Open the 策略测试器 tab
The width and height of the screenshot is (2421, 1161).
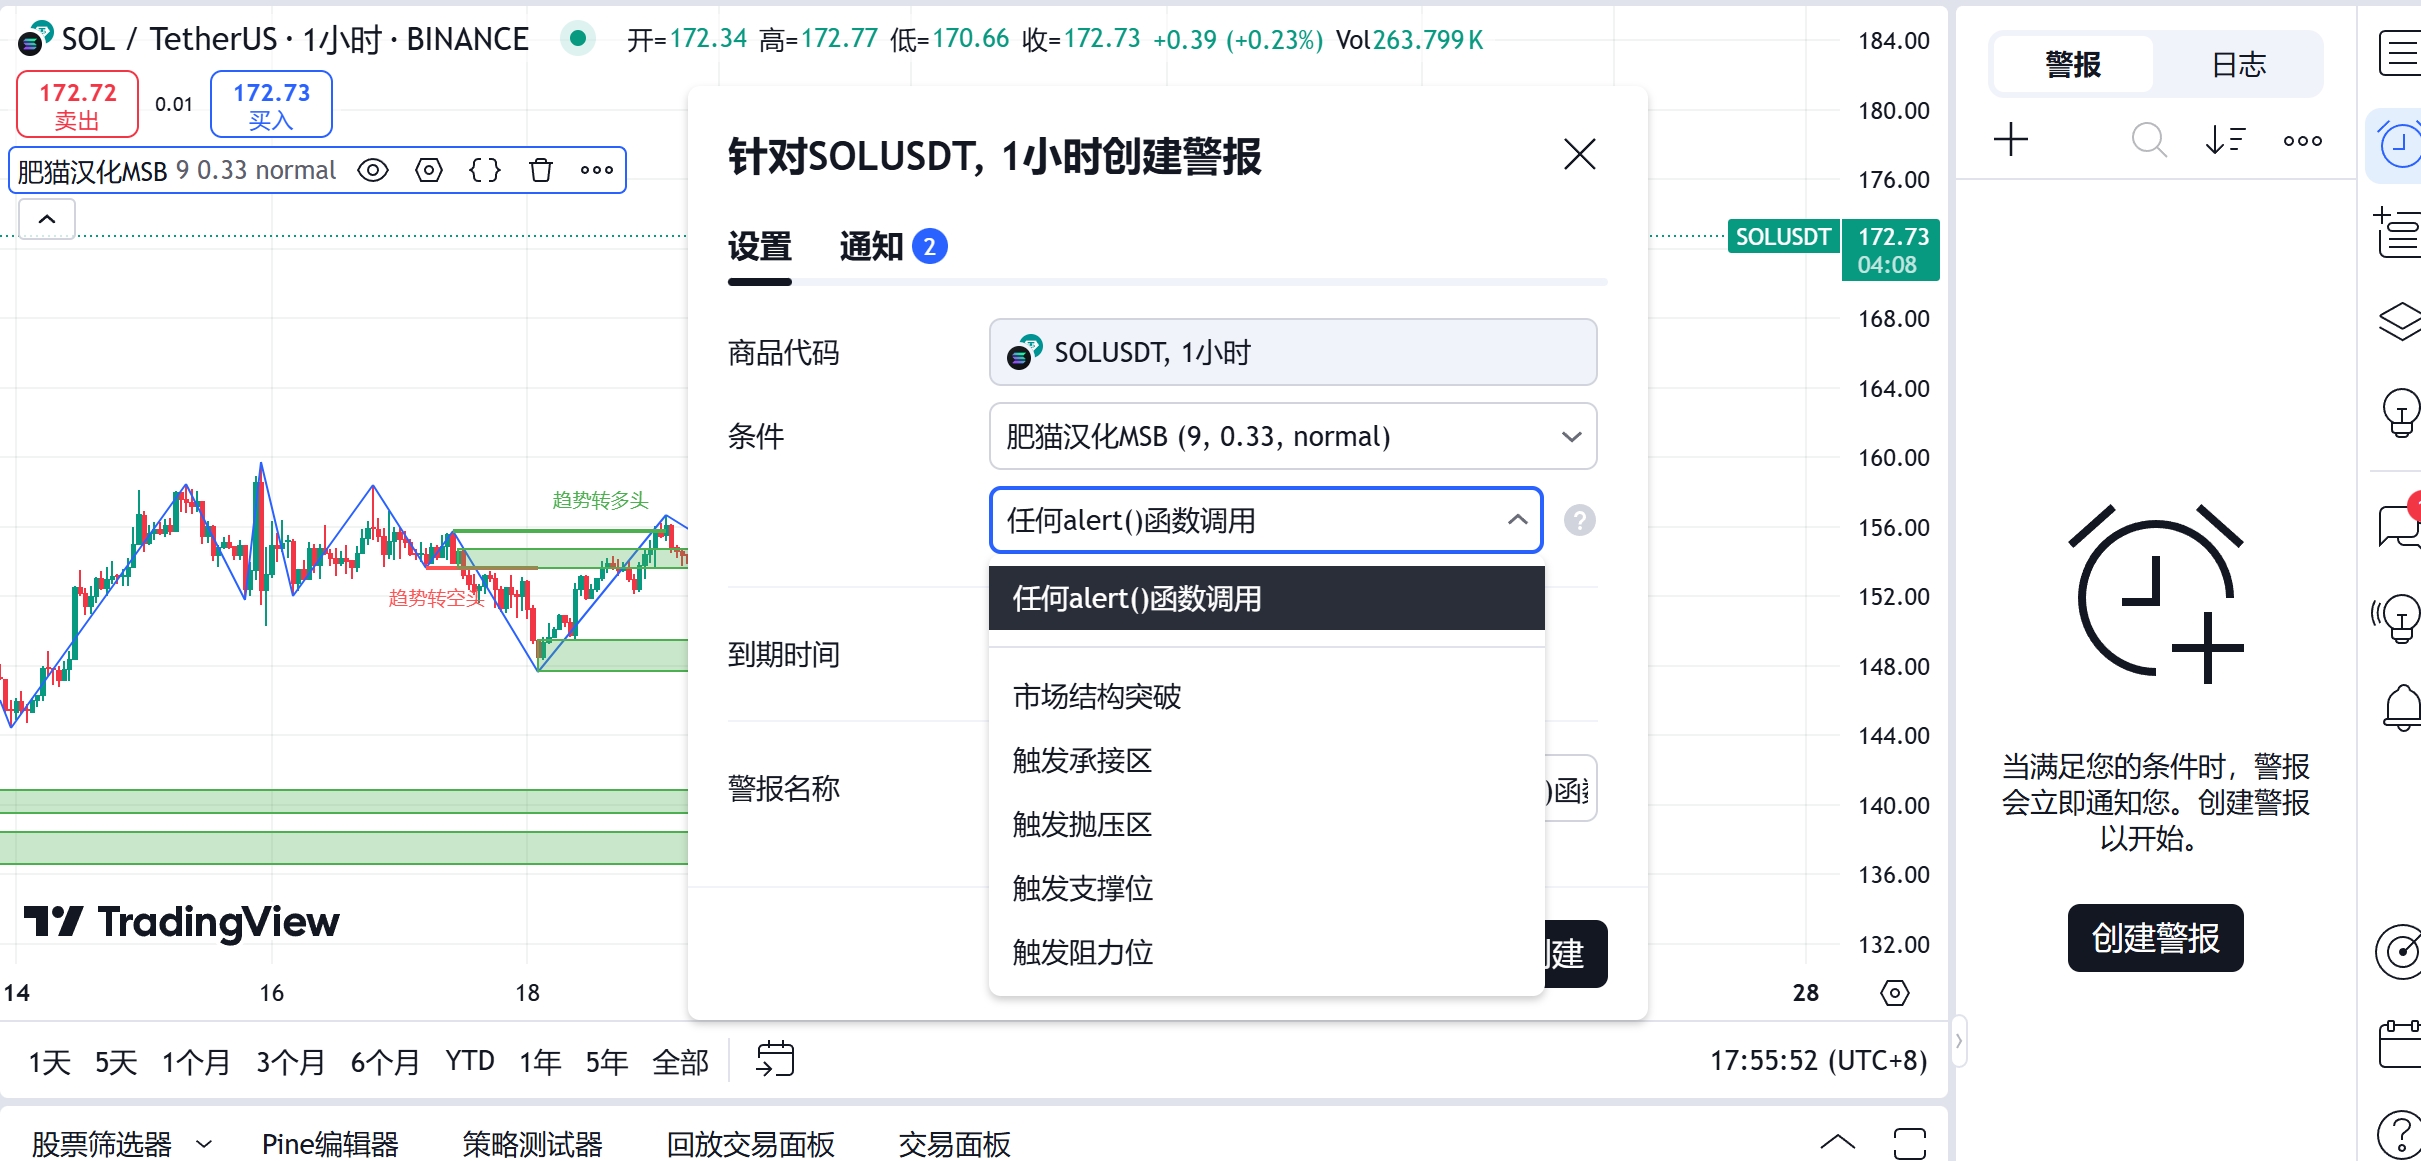click(533, 1143)
